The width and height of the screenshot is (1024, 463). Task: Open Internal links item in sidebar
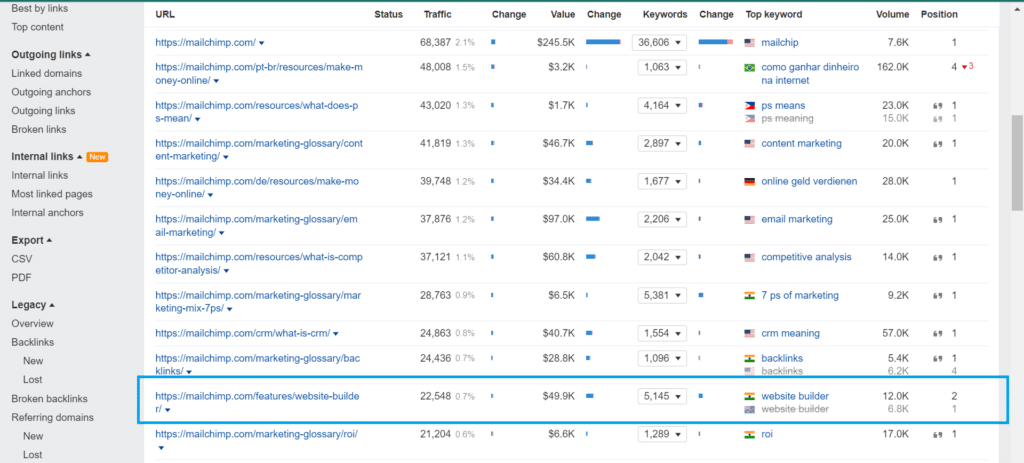[39, 175]
